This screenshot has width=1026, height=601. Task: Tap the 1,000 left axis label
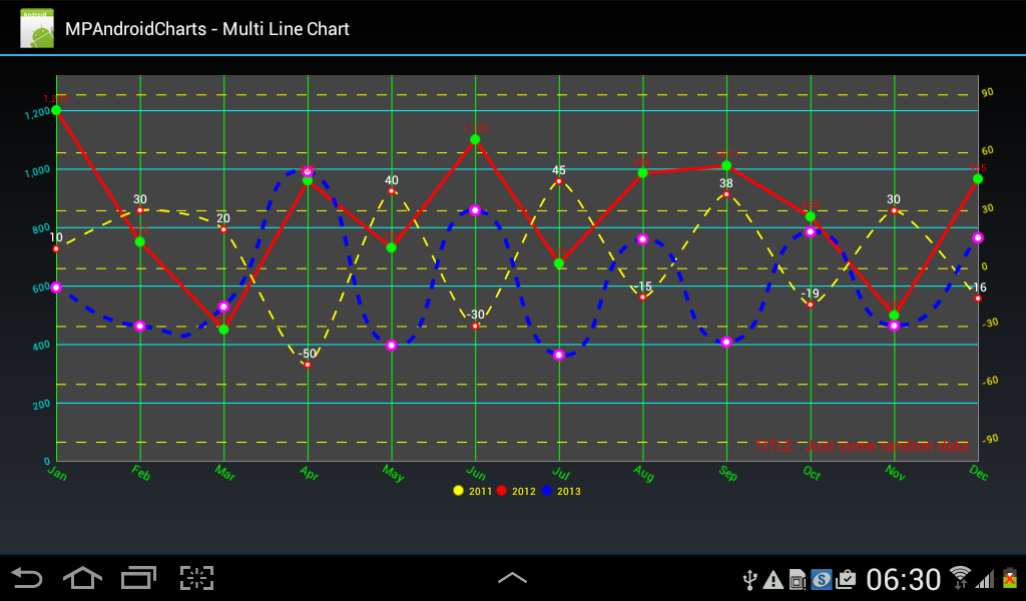click(x=37, y=172)
